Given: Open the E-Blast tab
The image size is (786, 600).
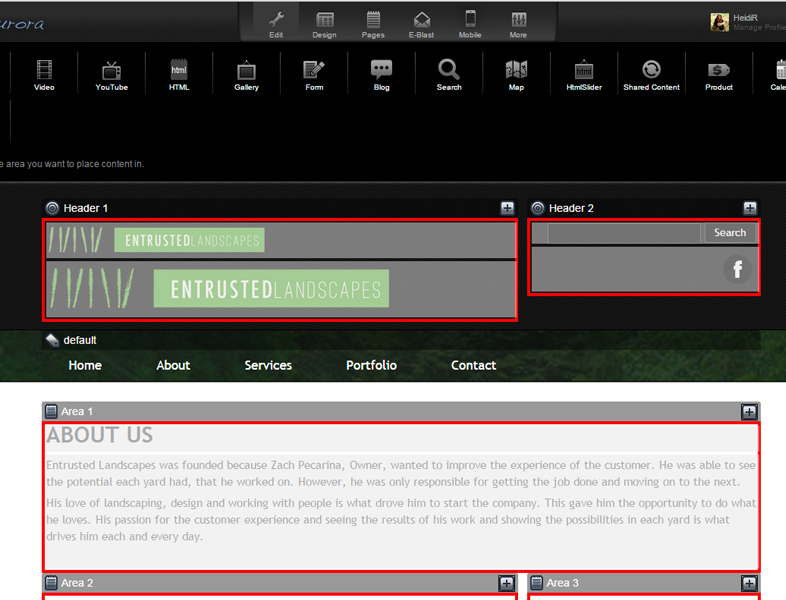Looking at the screenshot, I should pos(421,24).
